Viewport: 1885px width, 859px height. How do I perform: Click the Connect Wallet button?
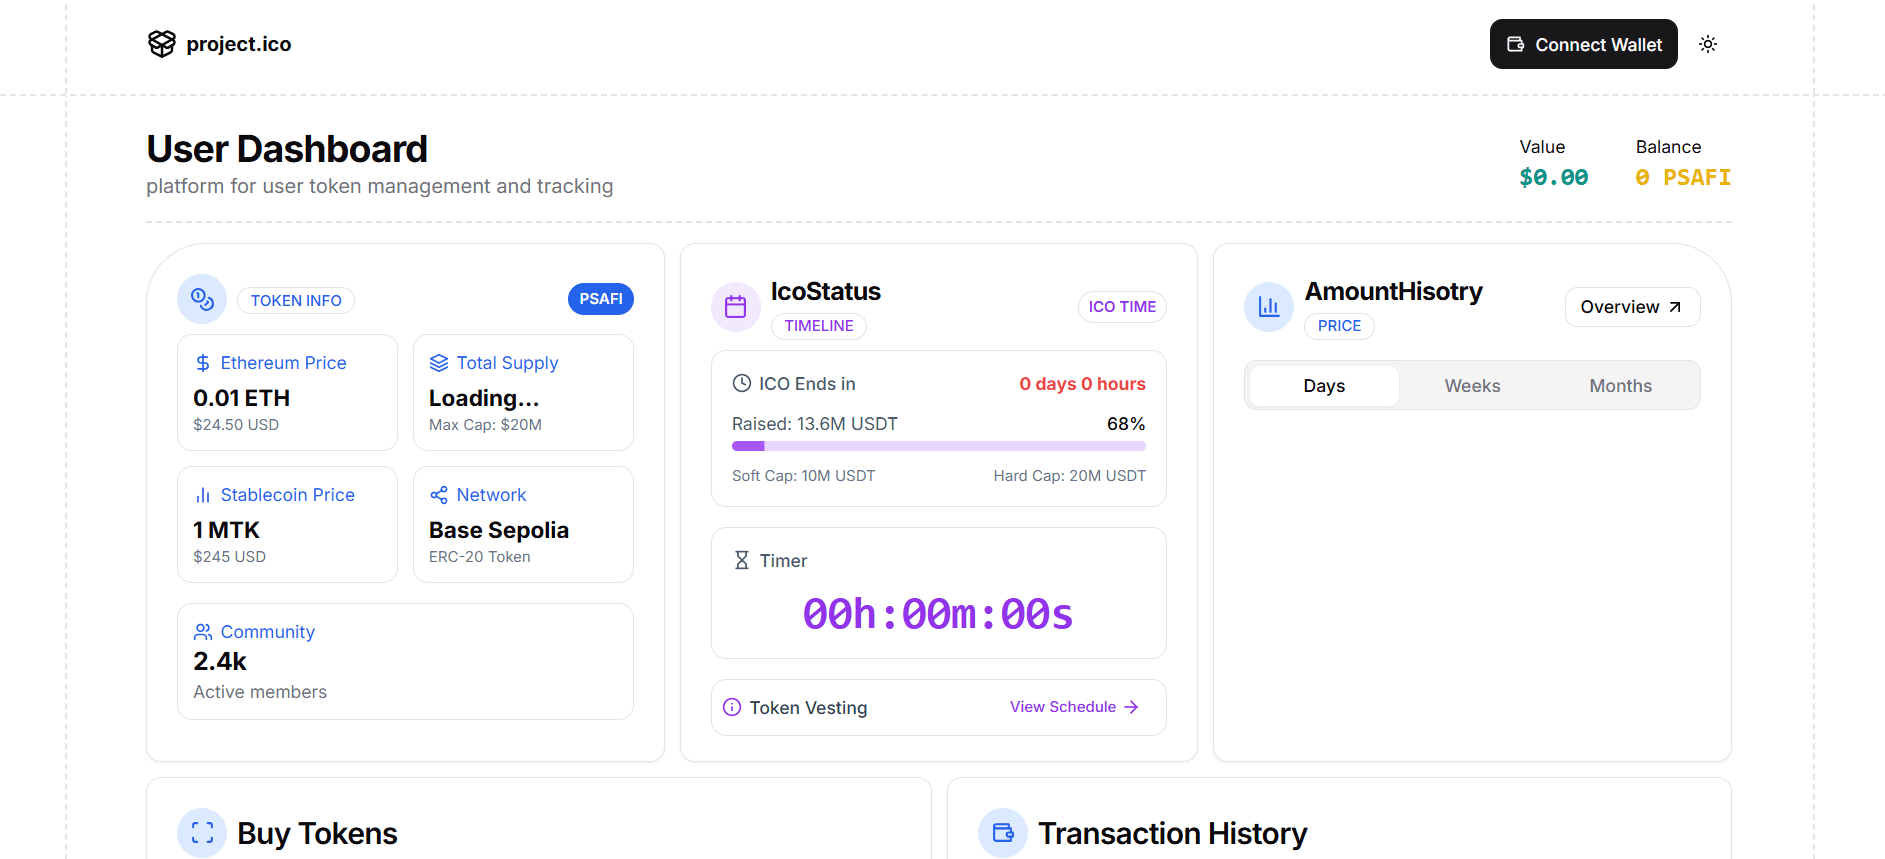pos(1583,44)
